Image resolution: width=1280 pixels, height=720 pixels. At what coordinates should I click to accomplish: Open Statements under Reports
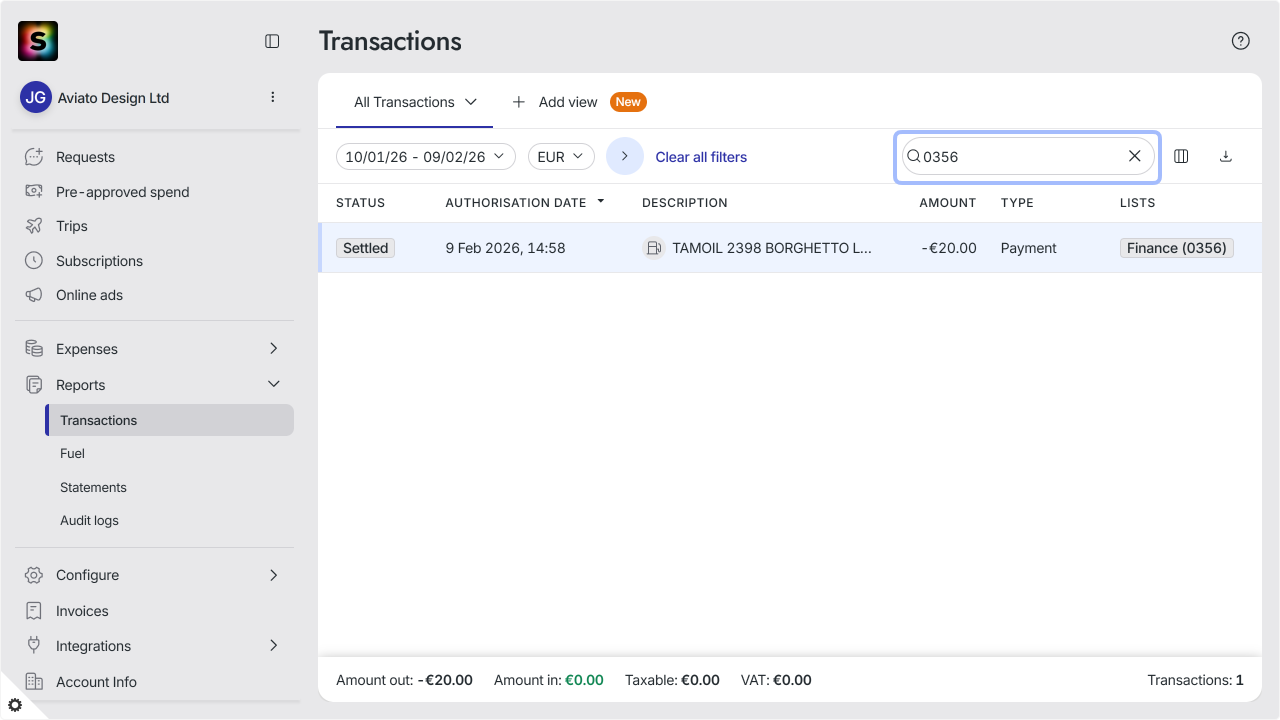[93, 487]
